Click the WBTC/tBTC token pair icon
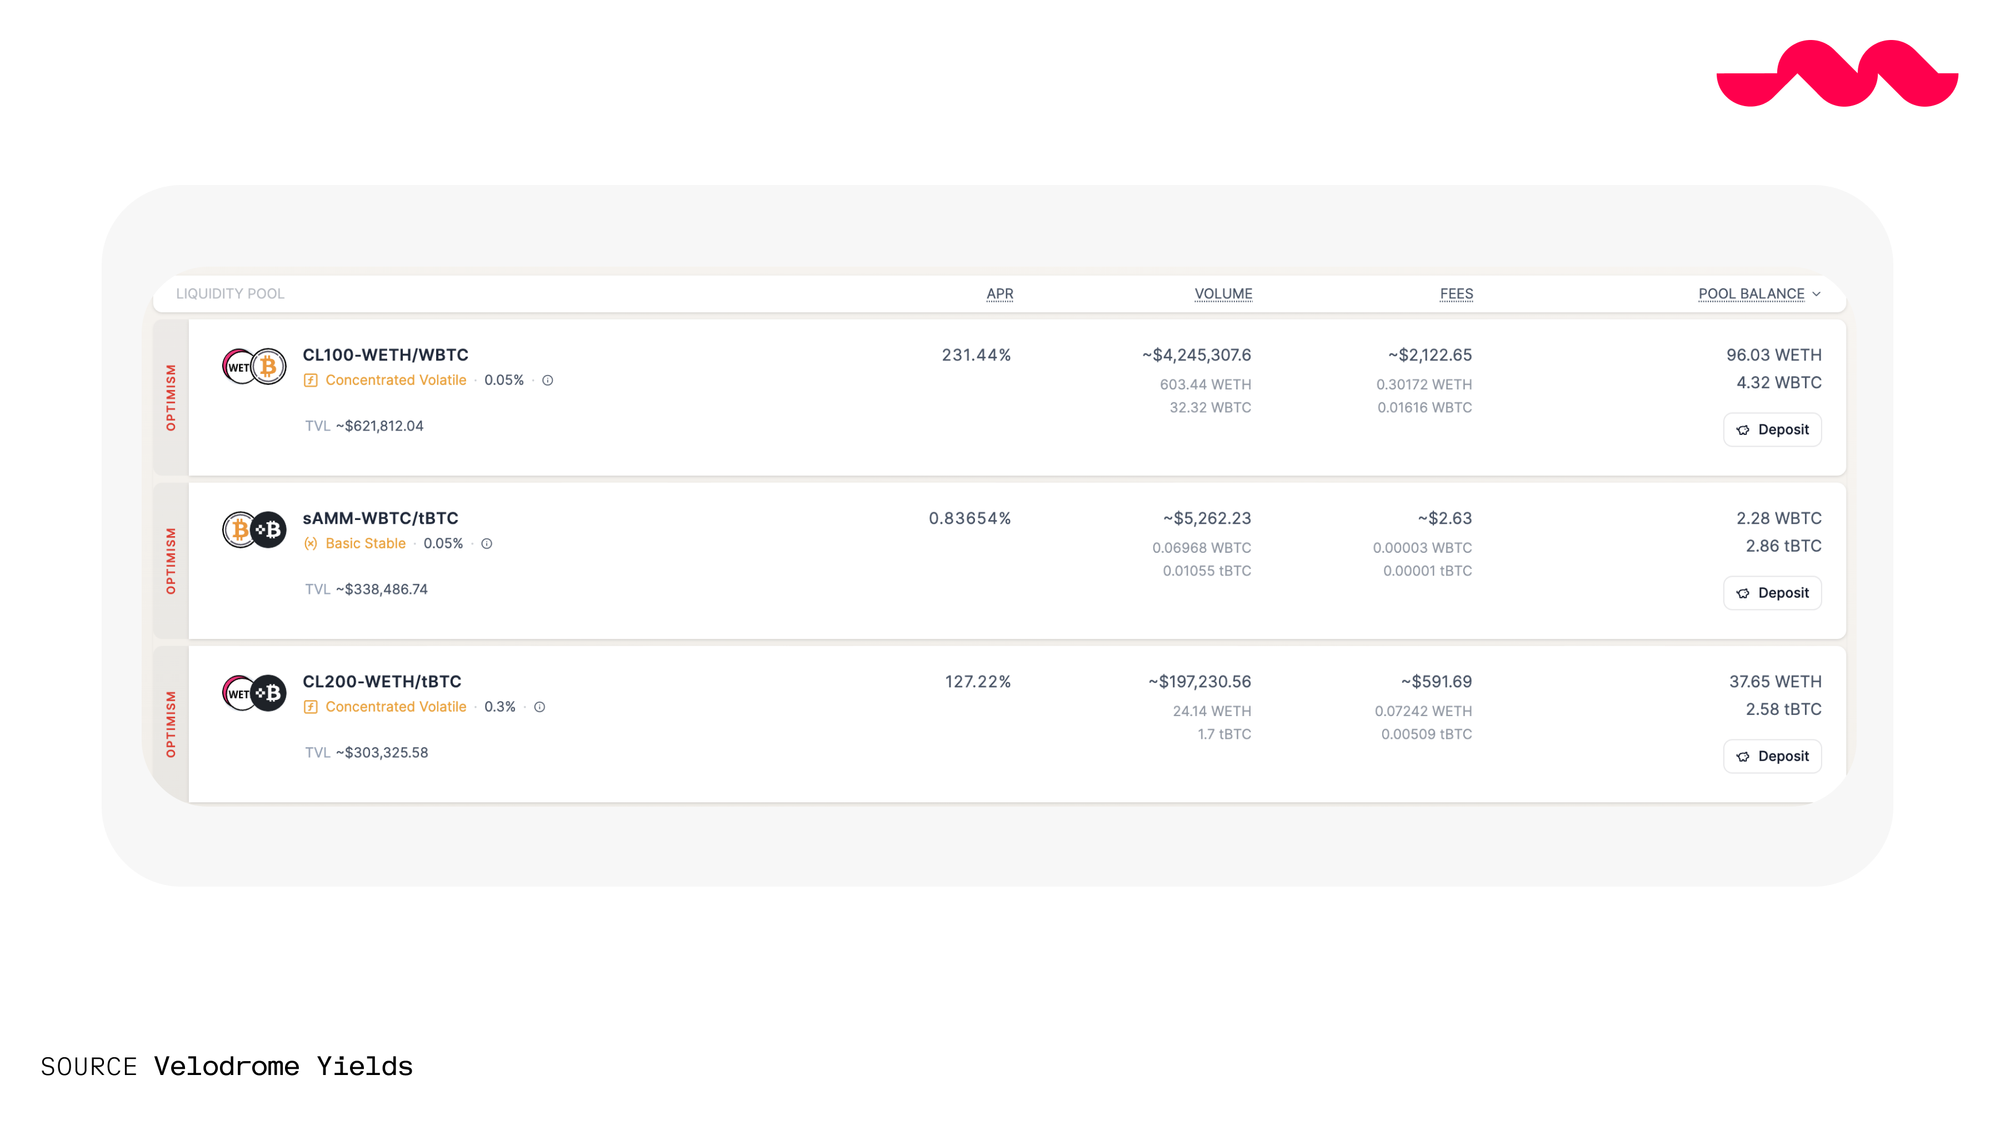This screenshot has width=2000, height=1125. 254,530
